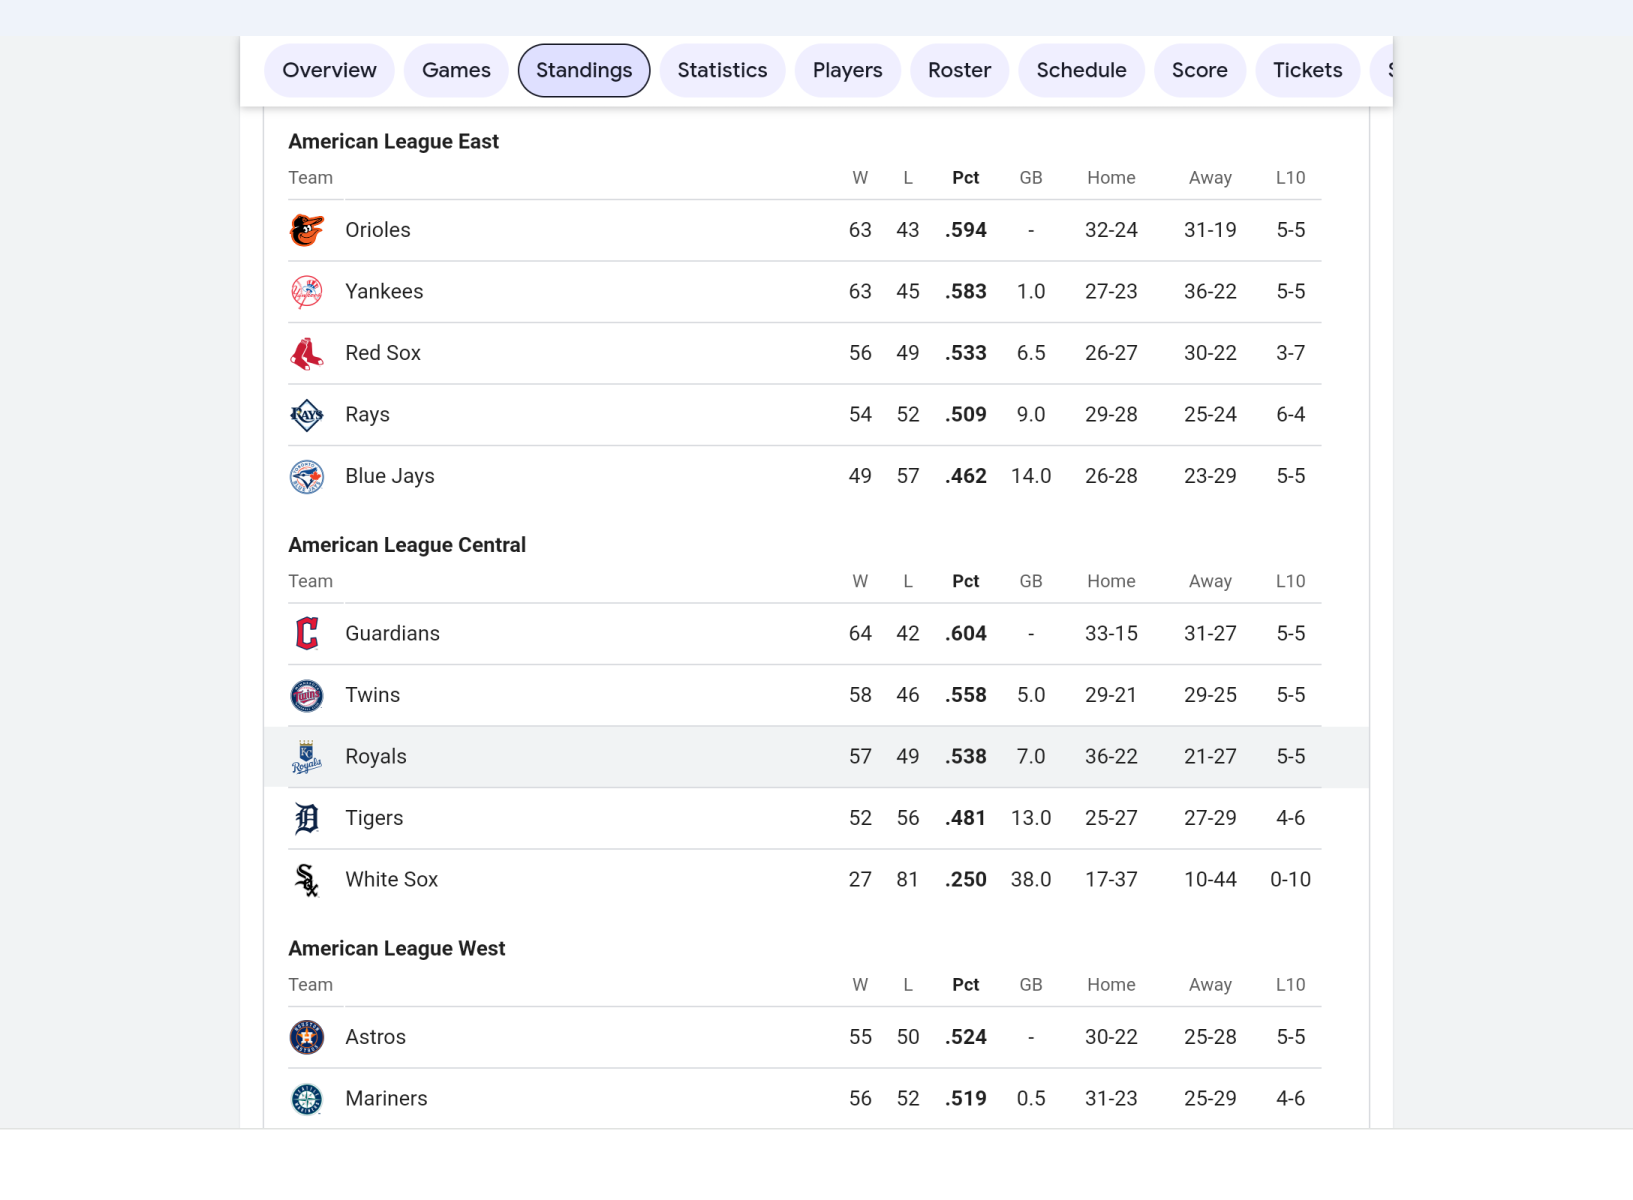Select the Schedule tab
Screen dimensions: 1633x1200
click(1081, 70)
